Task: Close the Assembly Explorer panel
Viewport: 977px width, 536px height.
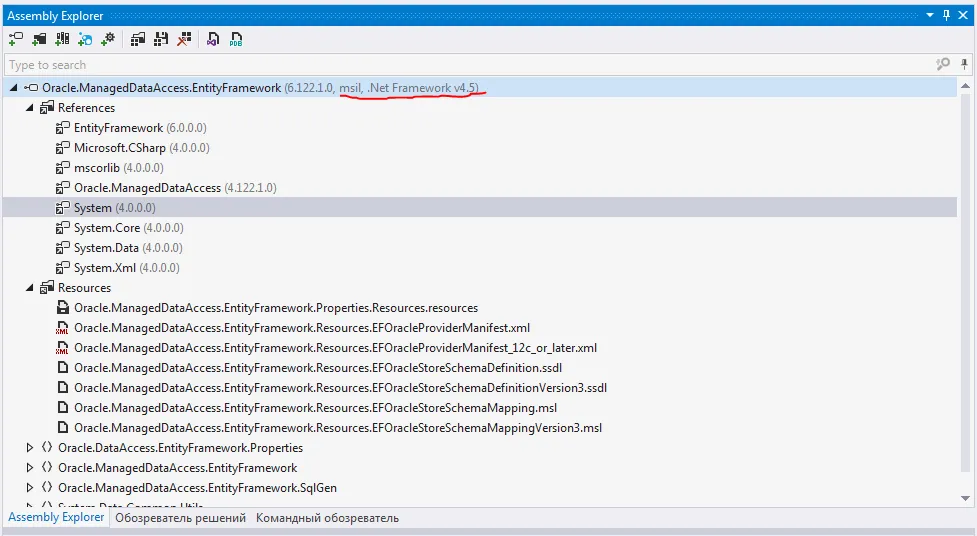Action: click(x=963, y=15)
